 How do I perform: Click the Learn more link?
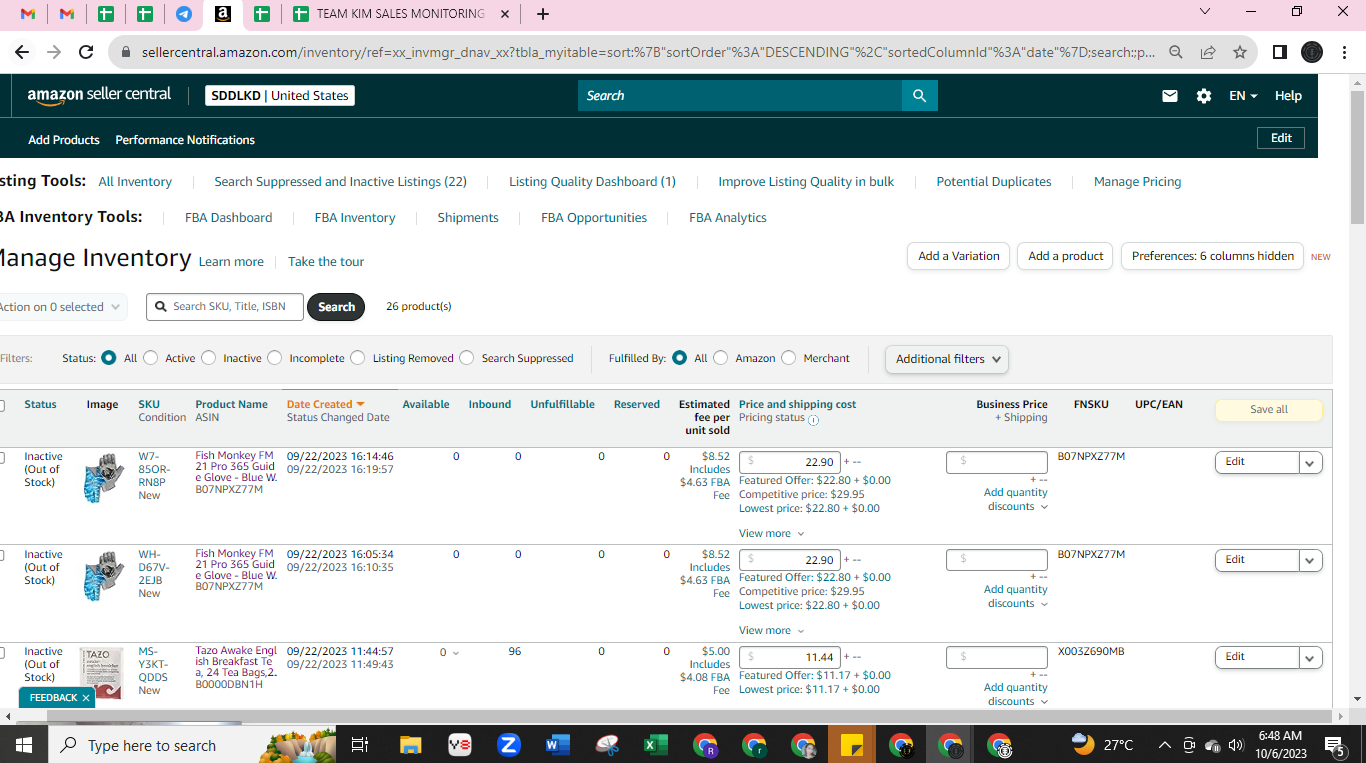[x=231, y=262]
